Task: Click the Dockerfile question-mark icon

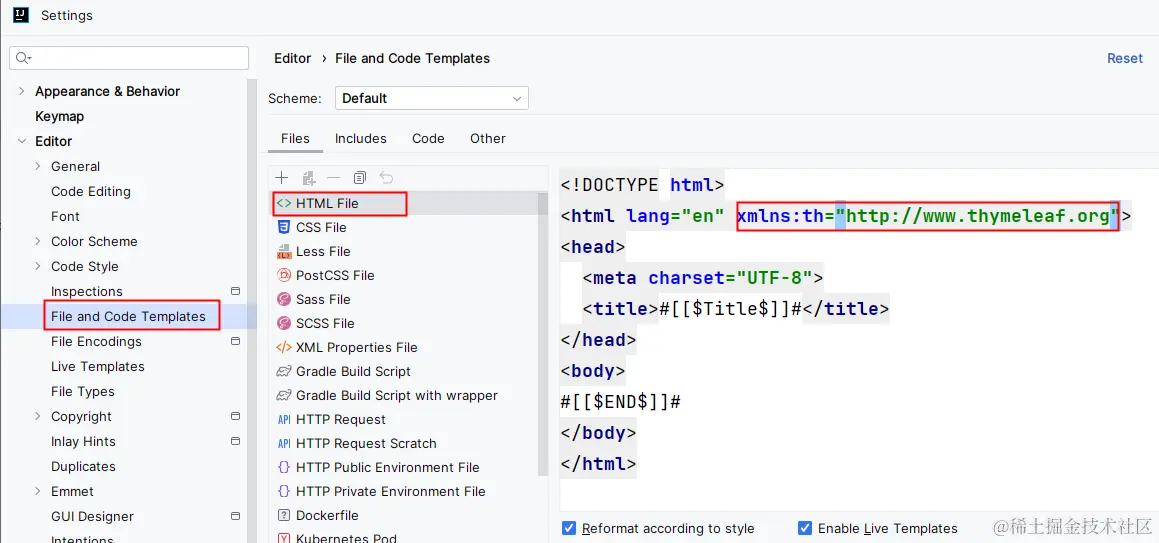Action: point(283,516)
